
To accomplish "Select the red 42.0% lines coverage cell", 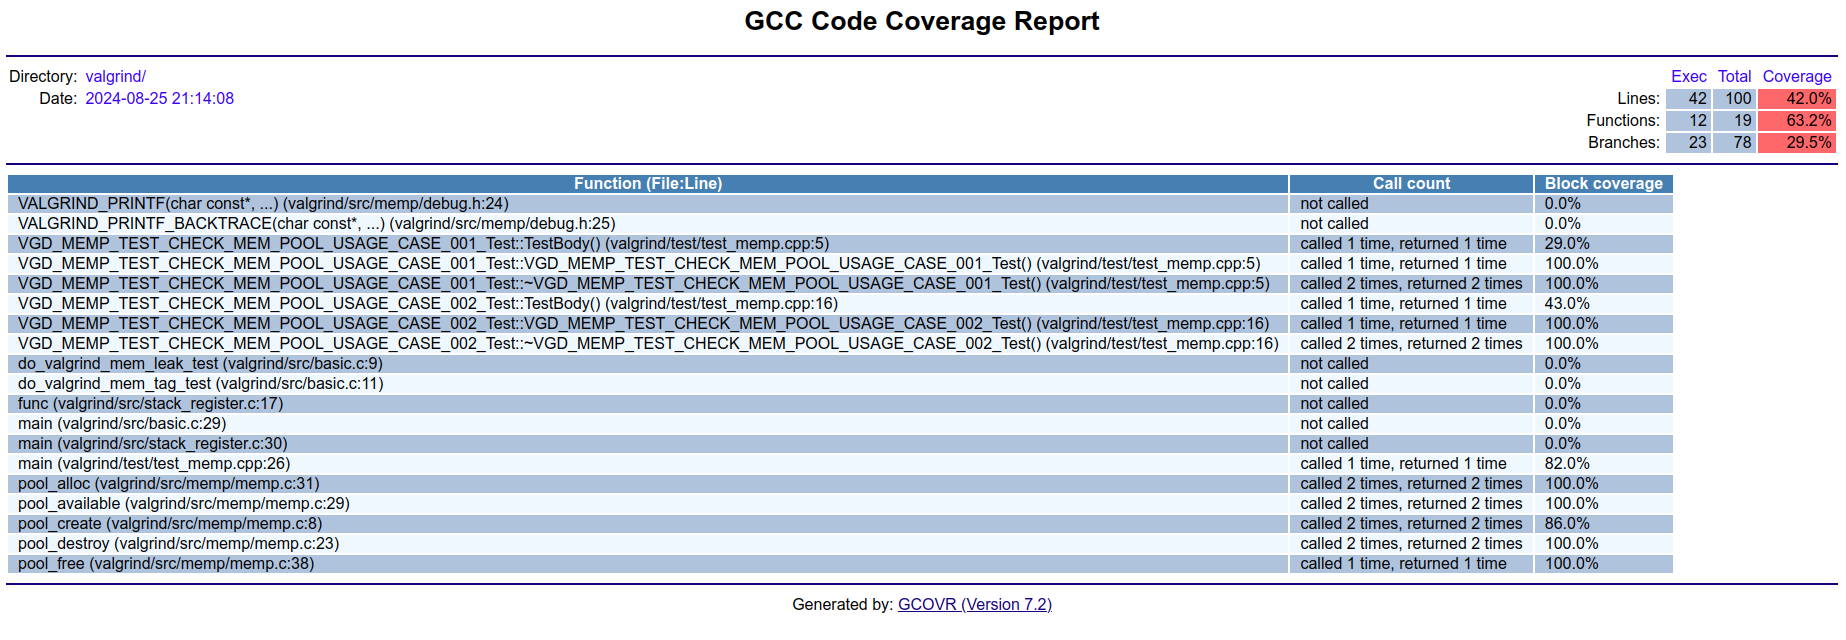I will (x=1796, y=98).
